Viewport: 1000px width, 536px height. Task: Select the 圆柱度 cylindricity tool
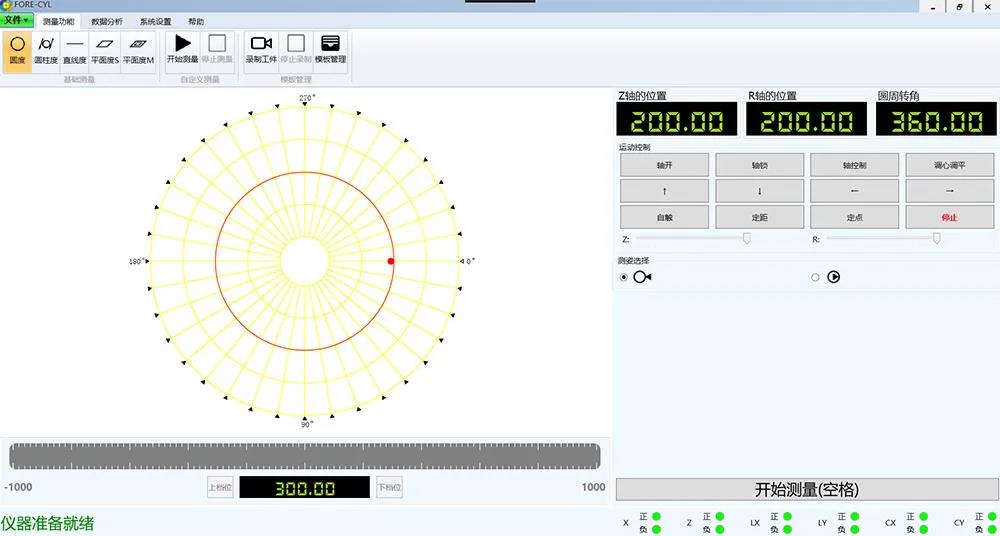(46, 50)
